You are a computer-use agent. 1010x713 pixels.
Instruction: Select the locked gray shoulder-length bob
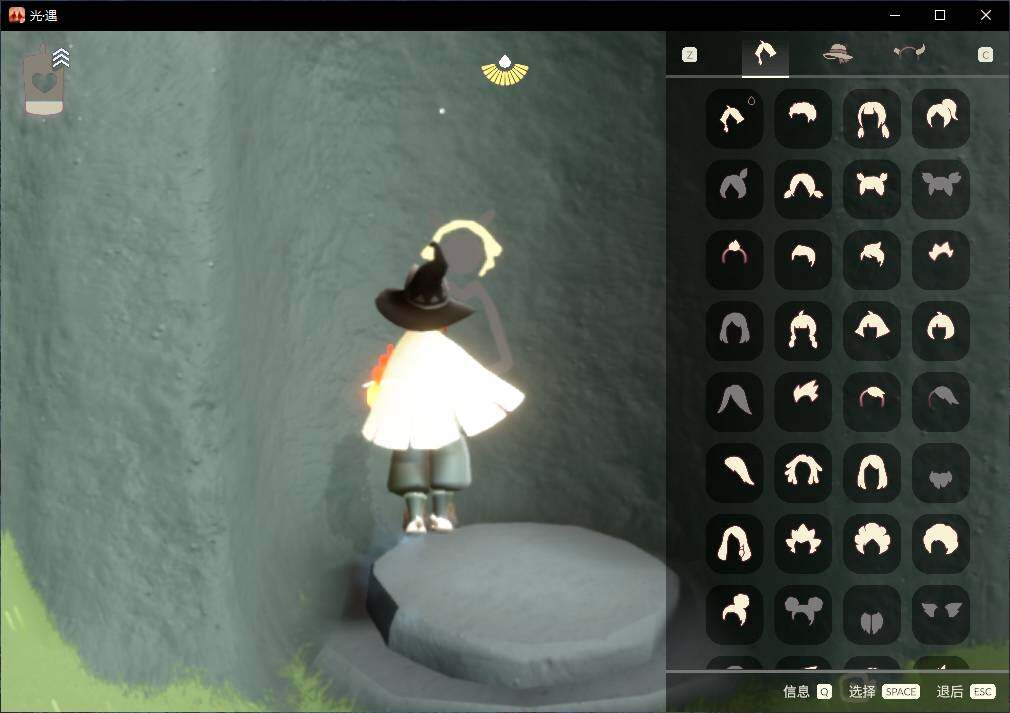[x=734, y=331]
